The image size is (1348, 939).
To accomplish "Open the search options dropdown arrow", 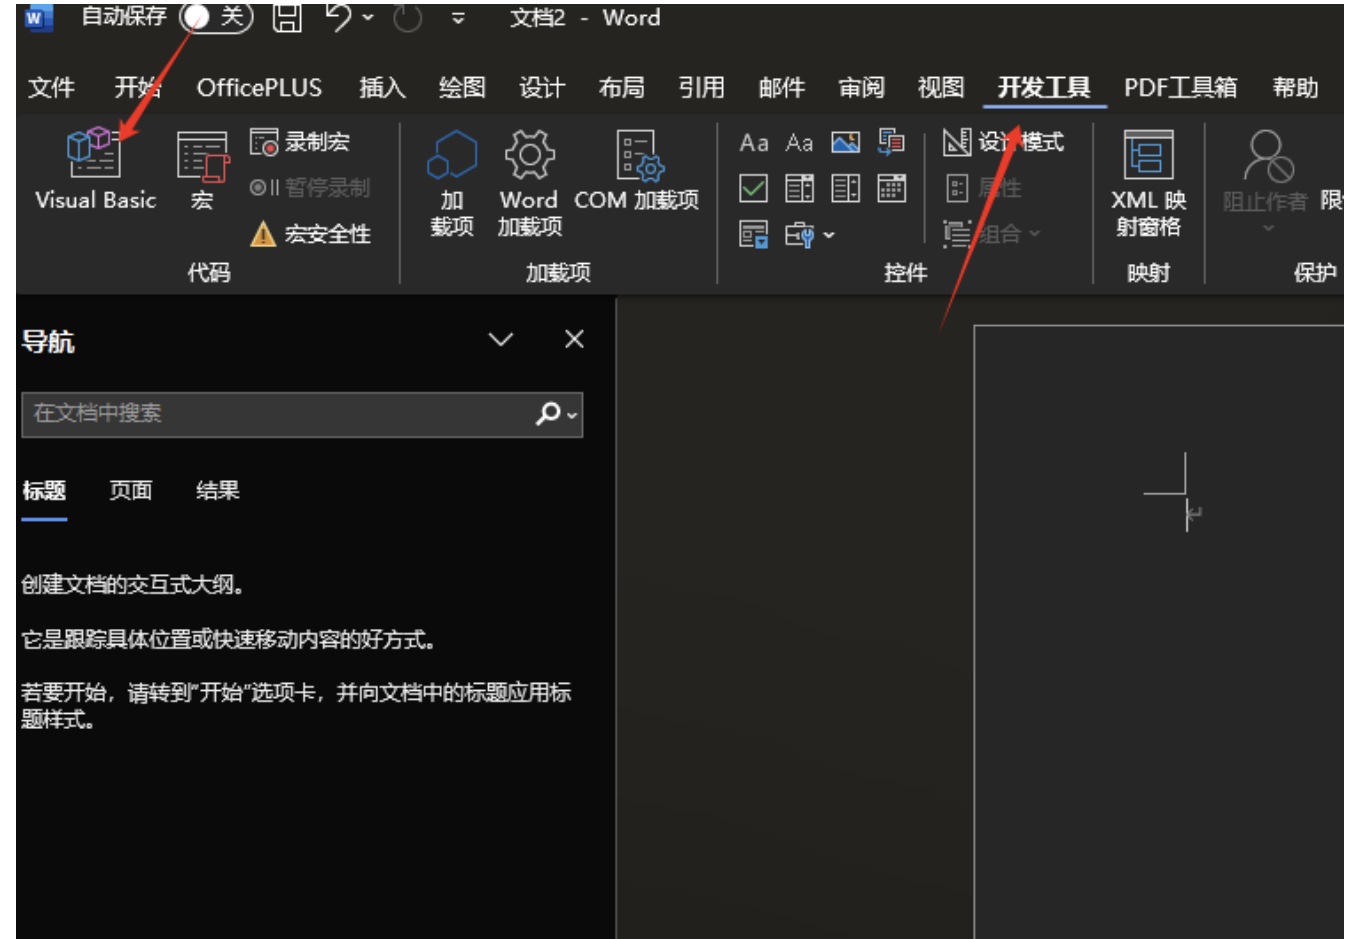I will [572, 414].
